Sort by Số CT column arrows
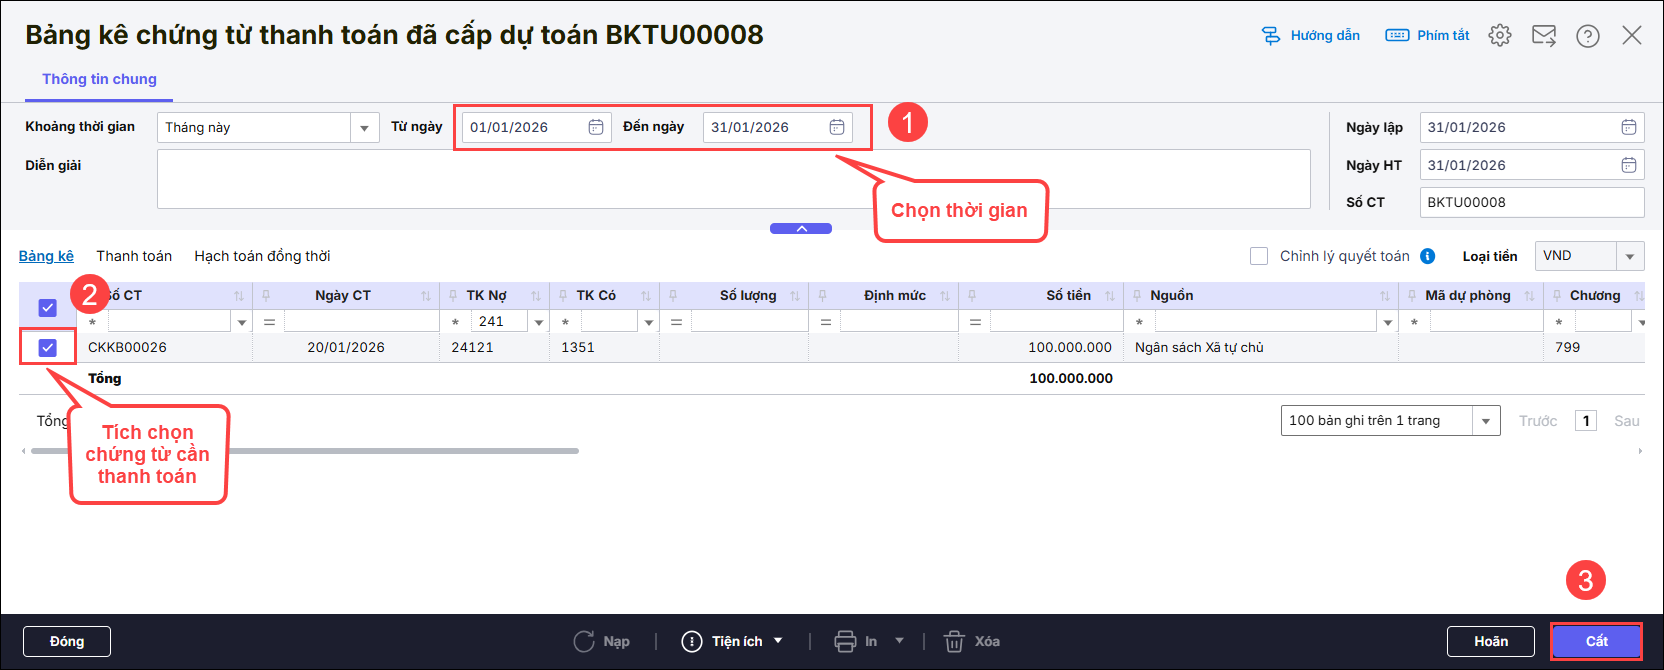1664x670 pixels. (x=239, y=296)
